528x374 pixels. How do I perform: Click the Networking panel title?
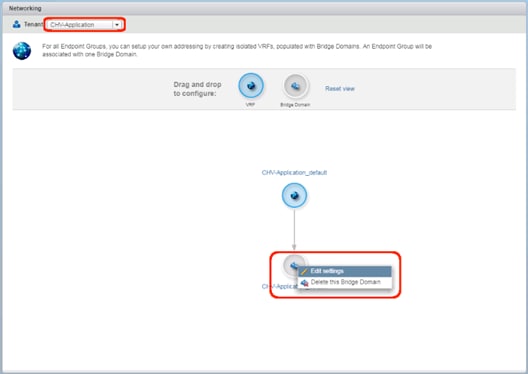click(25, 8)
